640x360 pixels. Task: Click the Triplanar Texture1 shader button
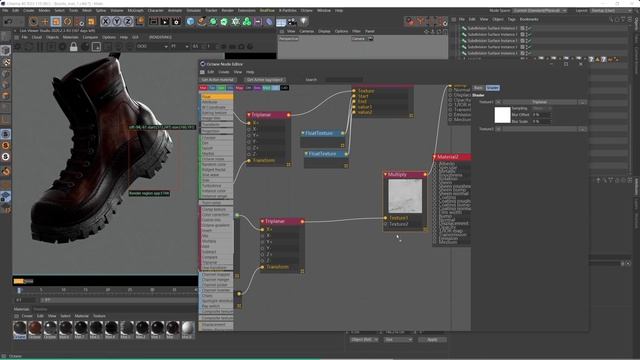(540, 102)
